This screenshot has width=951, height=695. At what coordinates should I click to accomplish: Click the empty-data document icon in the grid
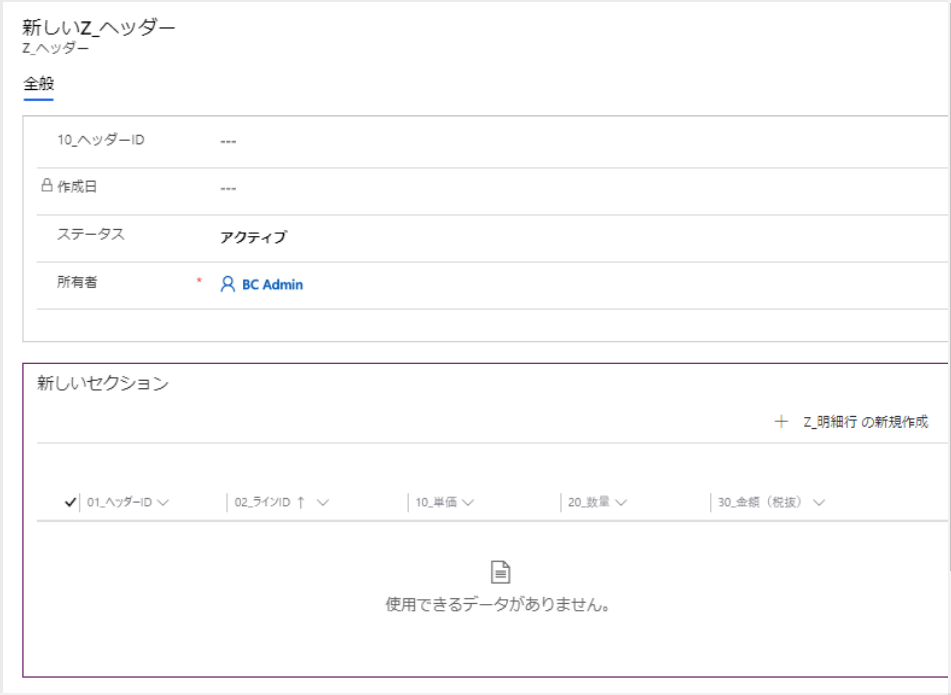click(x=500, y=572)
